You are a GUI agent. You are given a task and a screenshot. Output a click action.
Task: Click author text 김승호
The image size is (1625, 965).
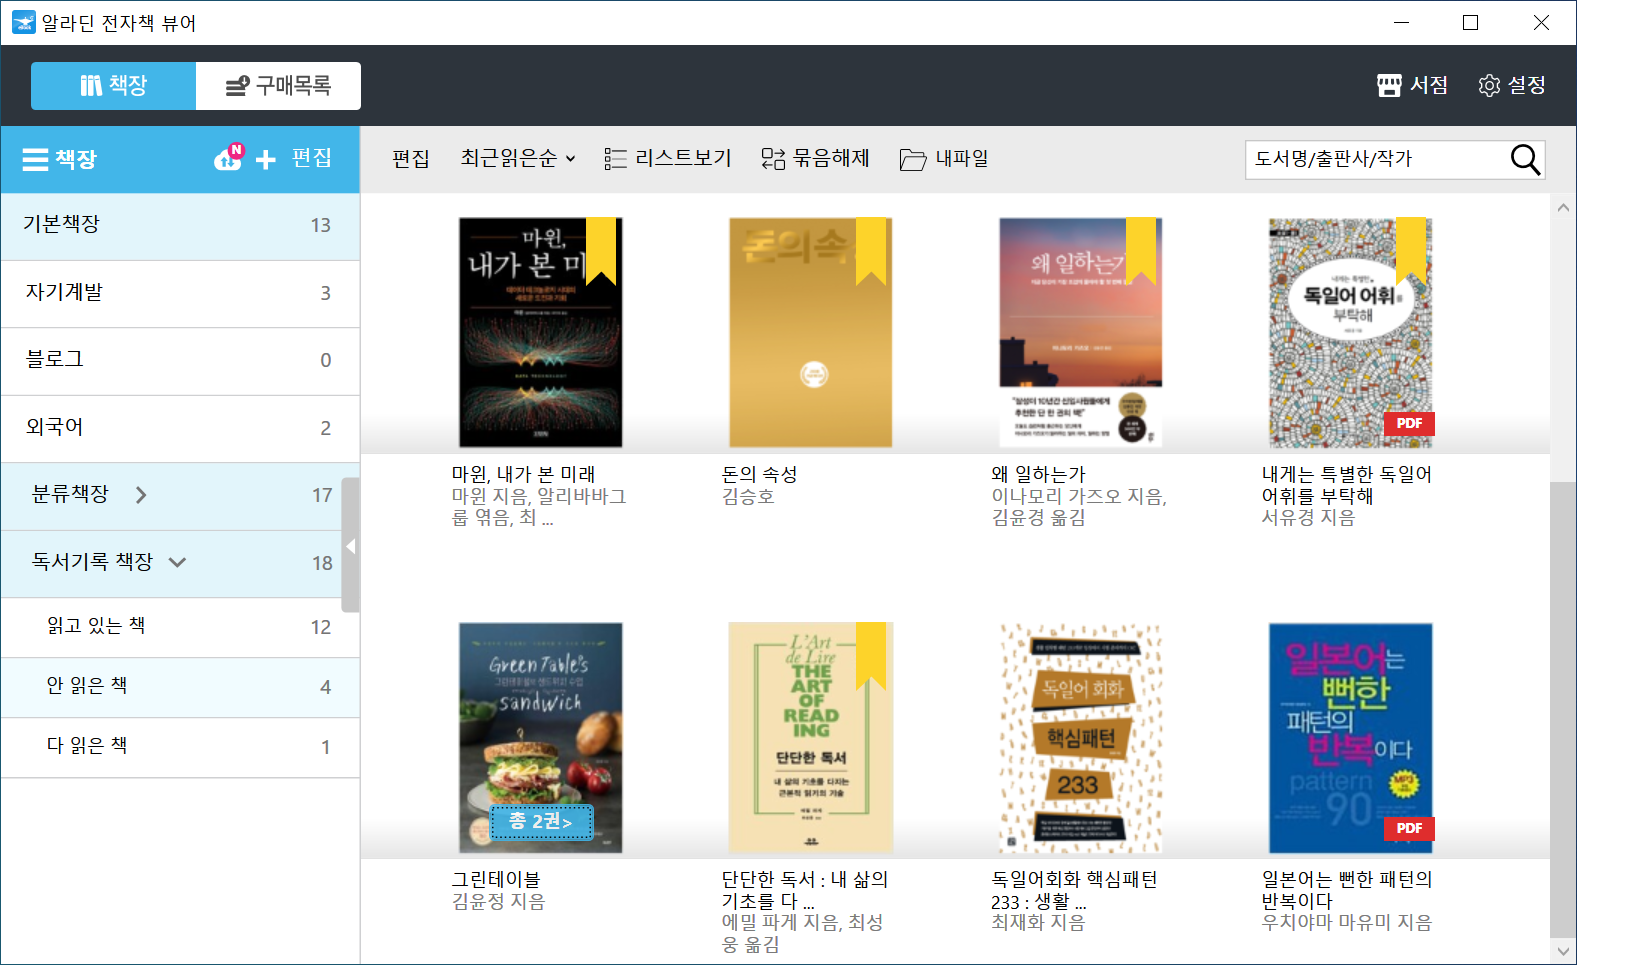[x=748, y=496]
